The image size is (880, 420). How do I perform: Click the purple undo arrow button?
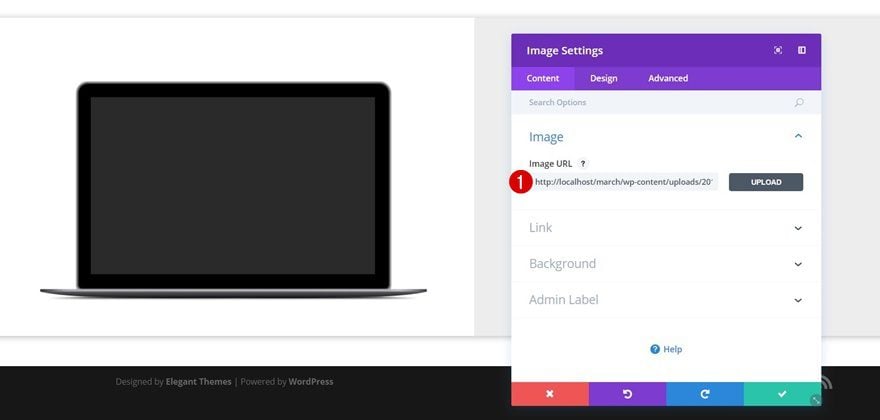coord(627,394)
